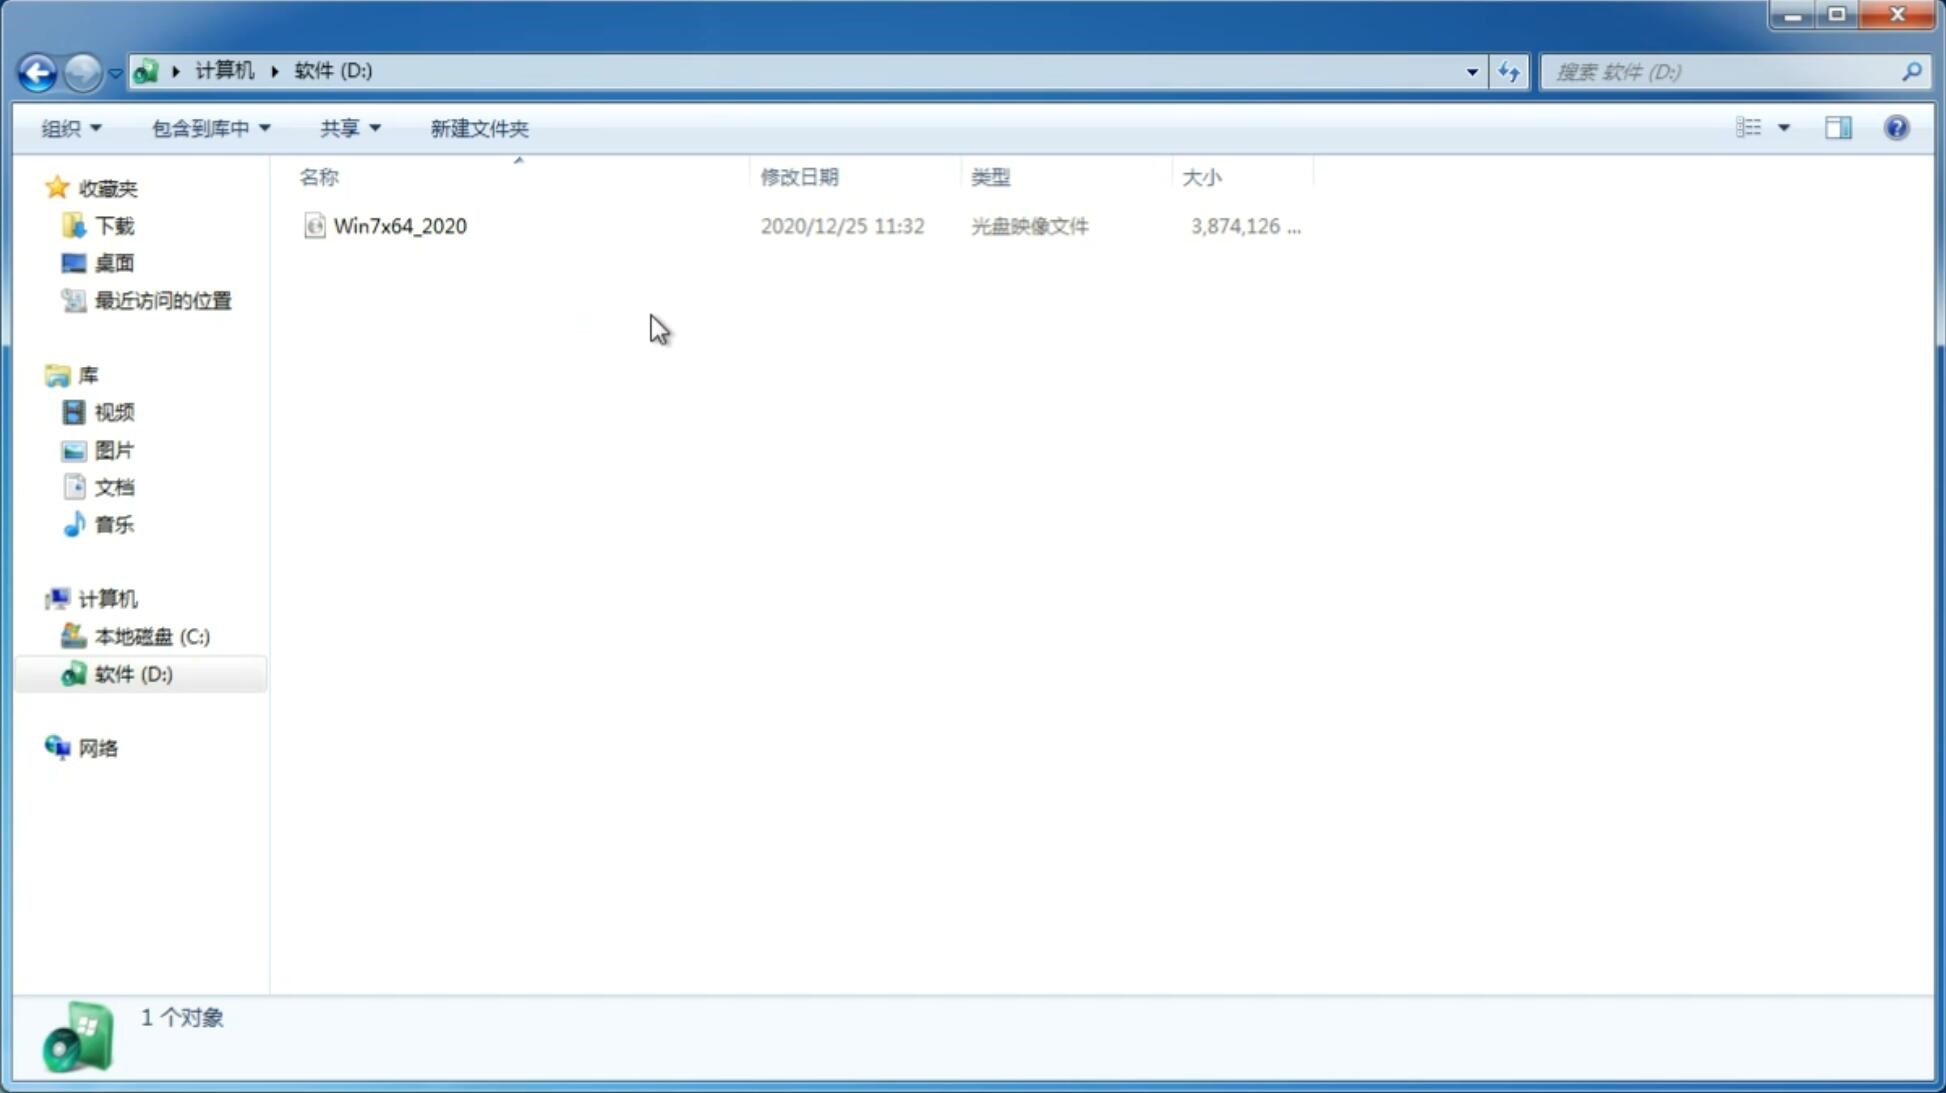1946x1093 pixels.
Task: Toggle display details pane icon
Action: pos(1839,127)
